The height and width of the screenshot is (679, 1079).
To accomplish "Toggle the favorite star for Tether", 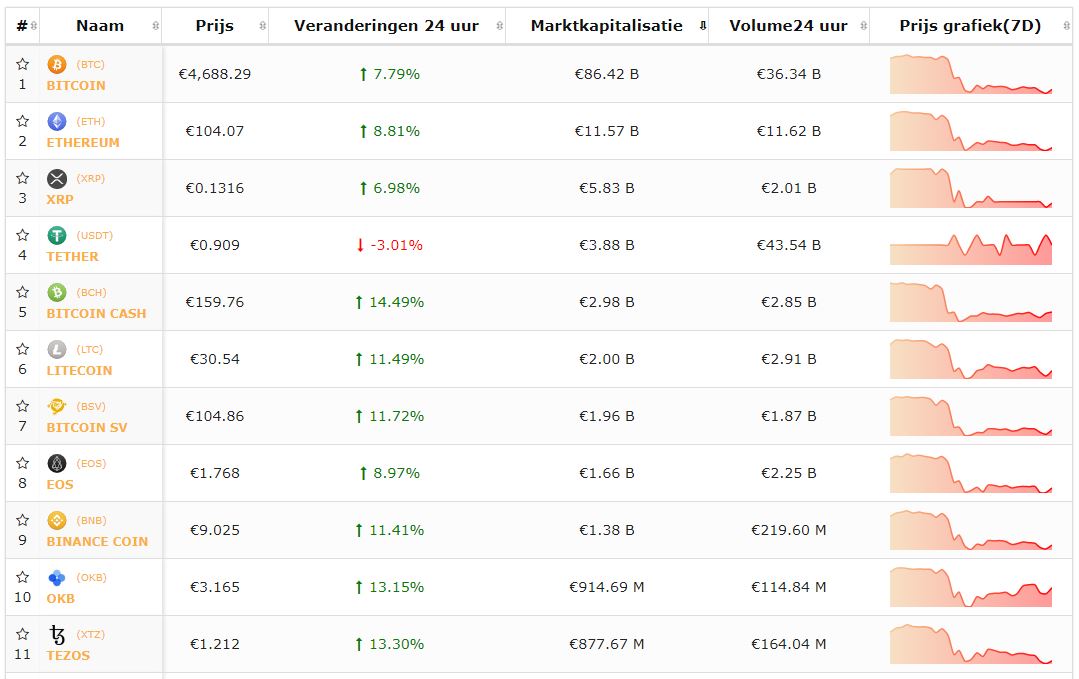I will coord(22,236).
